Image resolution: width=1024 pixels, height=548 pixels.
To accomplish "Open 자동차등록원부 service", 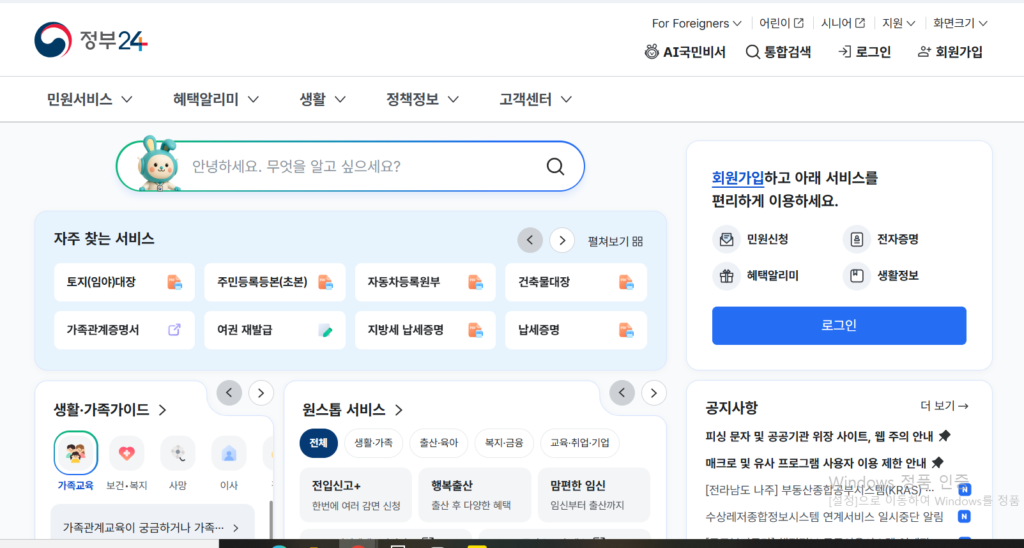I will tap(425, 282).
